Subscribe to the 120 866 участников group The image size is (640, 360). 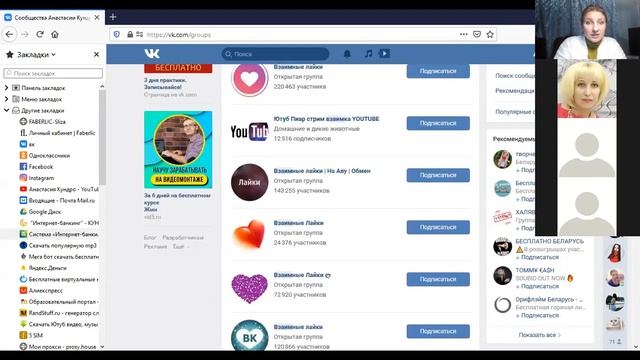point(438,331)
